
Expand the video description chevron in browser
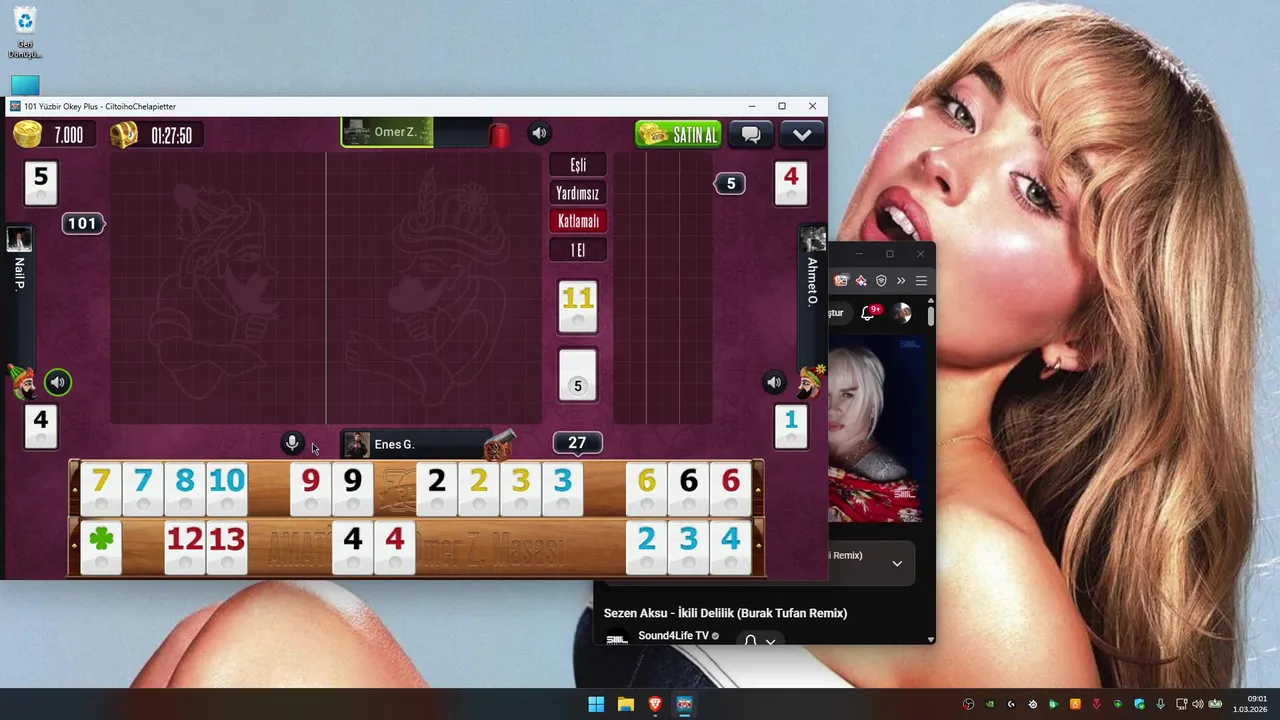click(x=897, y=563)
